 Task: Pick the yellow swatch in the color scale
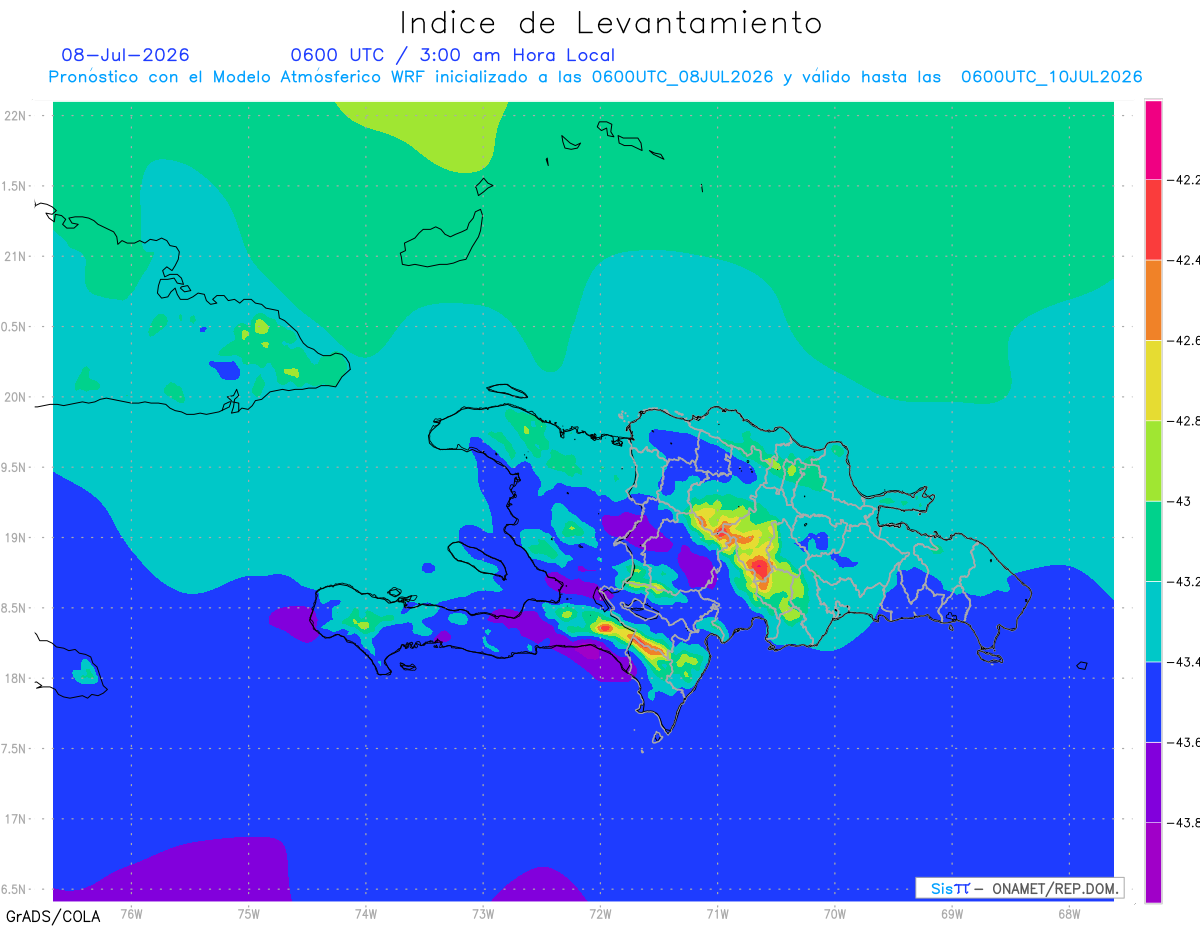1153,380
